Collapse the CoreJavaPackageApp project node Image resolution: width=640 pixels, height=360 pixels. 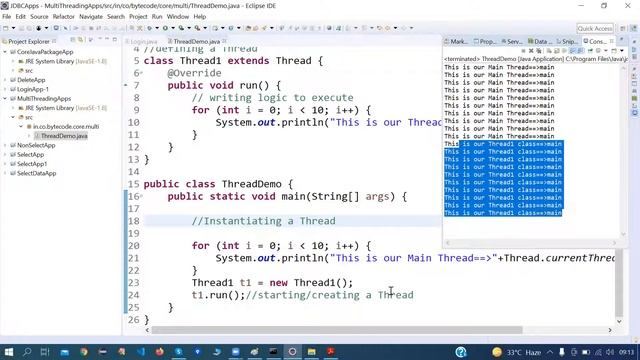(x=5, y=52)
